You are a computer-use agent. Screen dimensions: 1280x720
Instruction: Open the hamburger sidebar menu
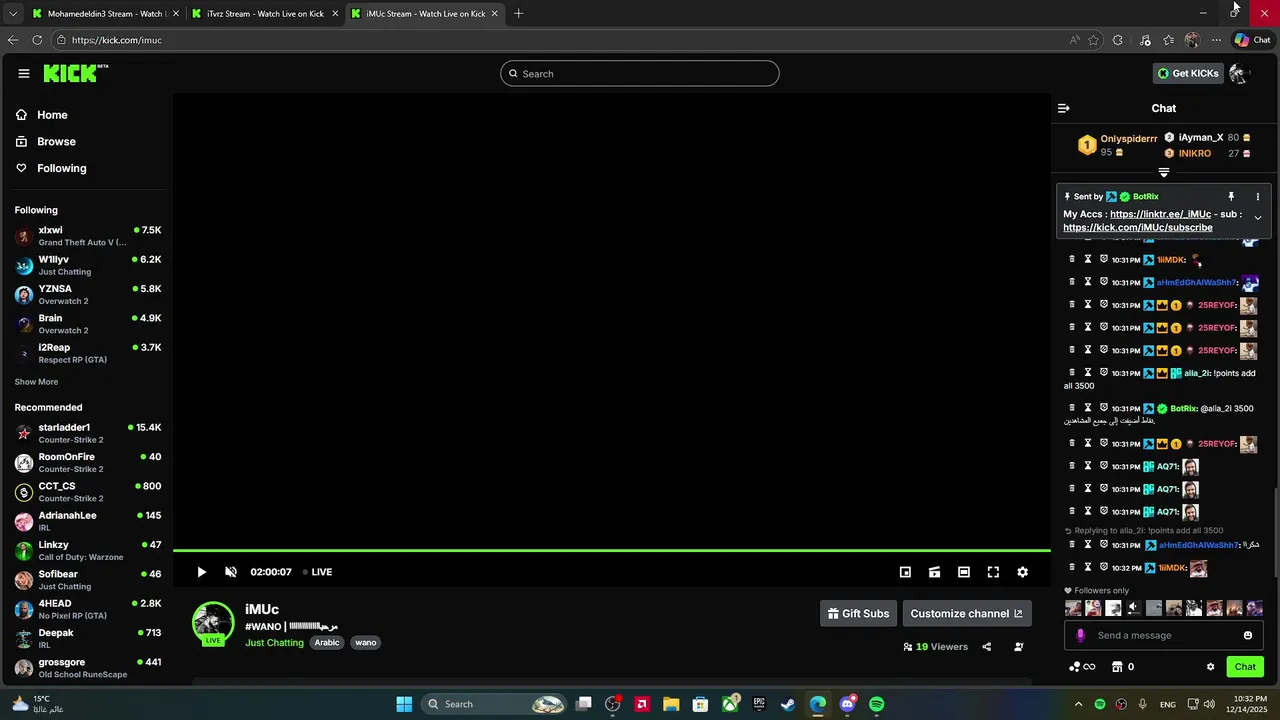(24, 73)
